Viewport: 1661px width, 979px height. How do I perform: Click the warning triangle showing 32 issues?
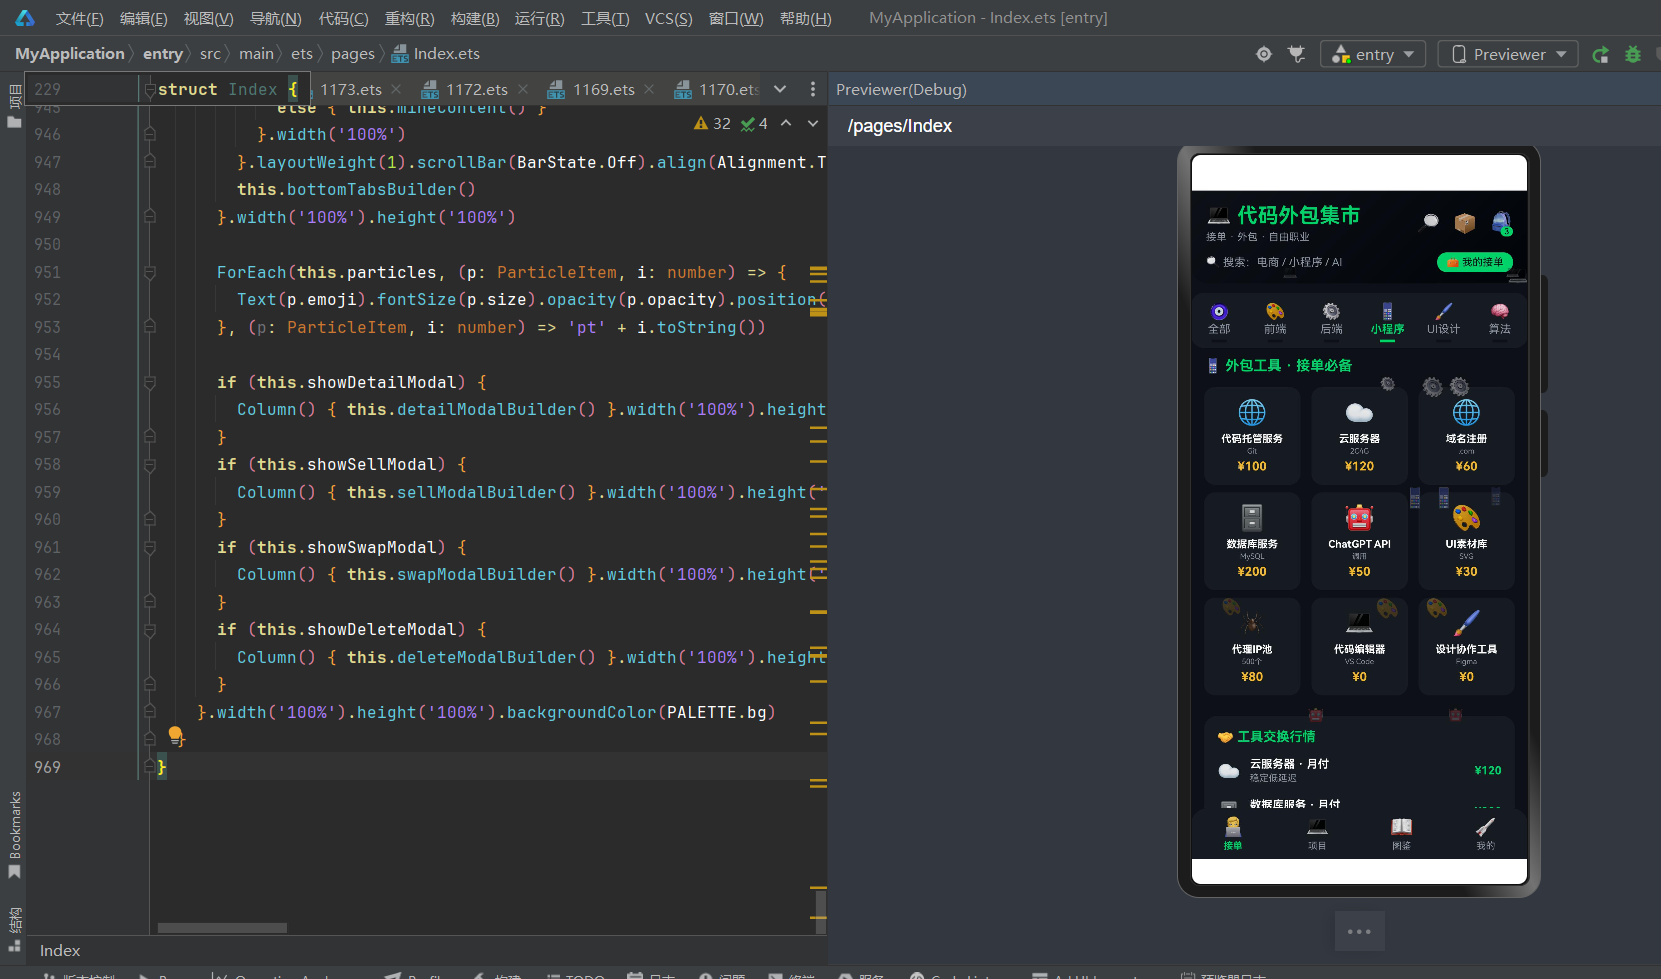pos(712,123)
